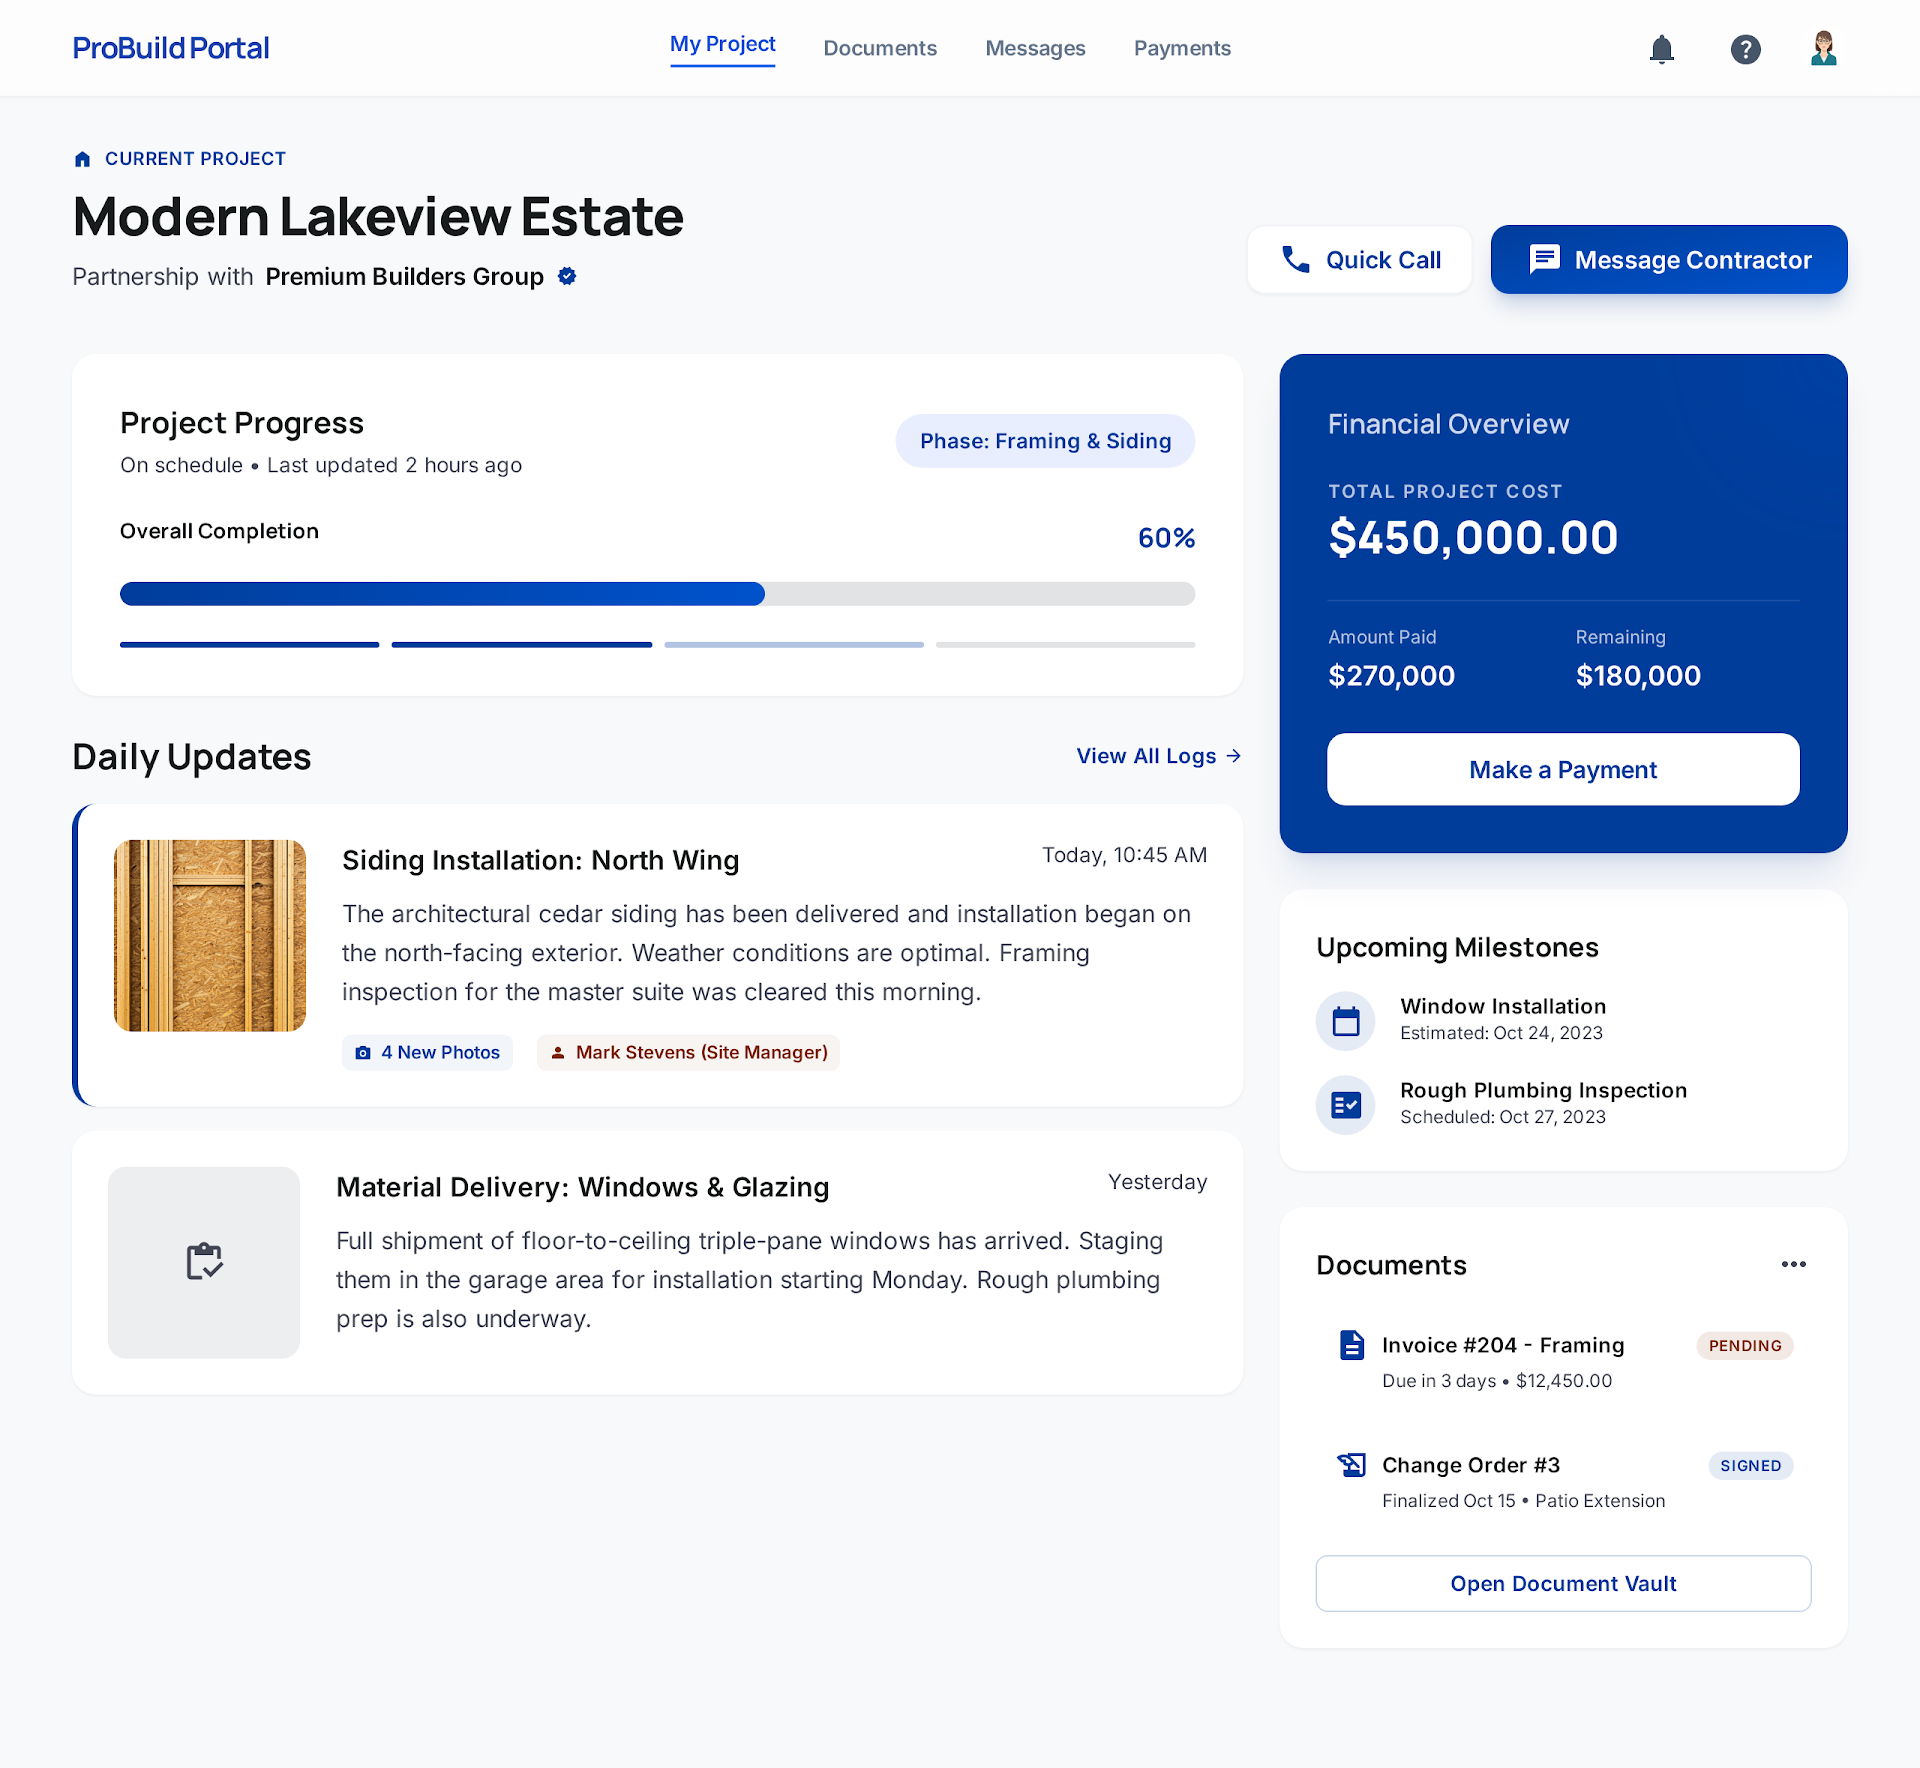The image size is (1920, 1768).
Task: Click the camera icon in 4 New Photos
Action: 363,1053
